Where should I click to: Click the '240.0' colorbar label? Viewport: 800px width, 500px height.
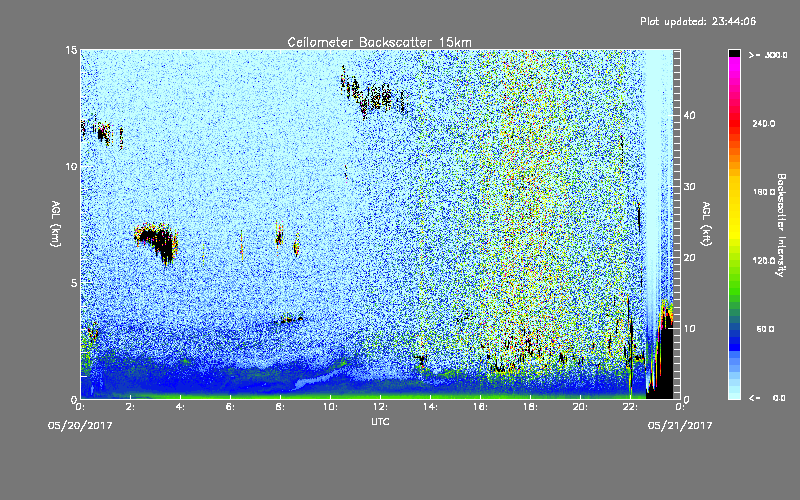[764, 124]
